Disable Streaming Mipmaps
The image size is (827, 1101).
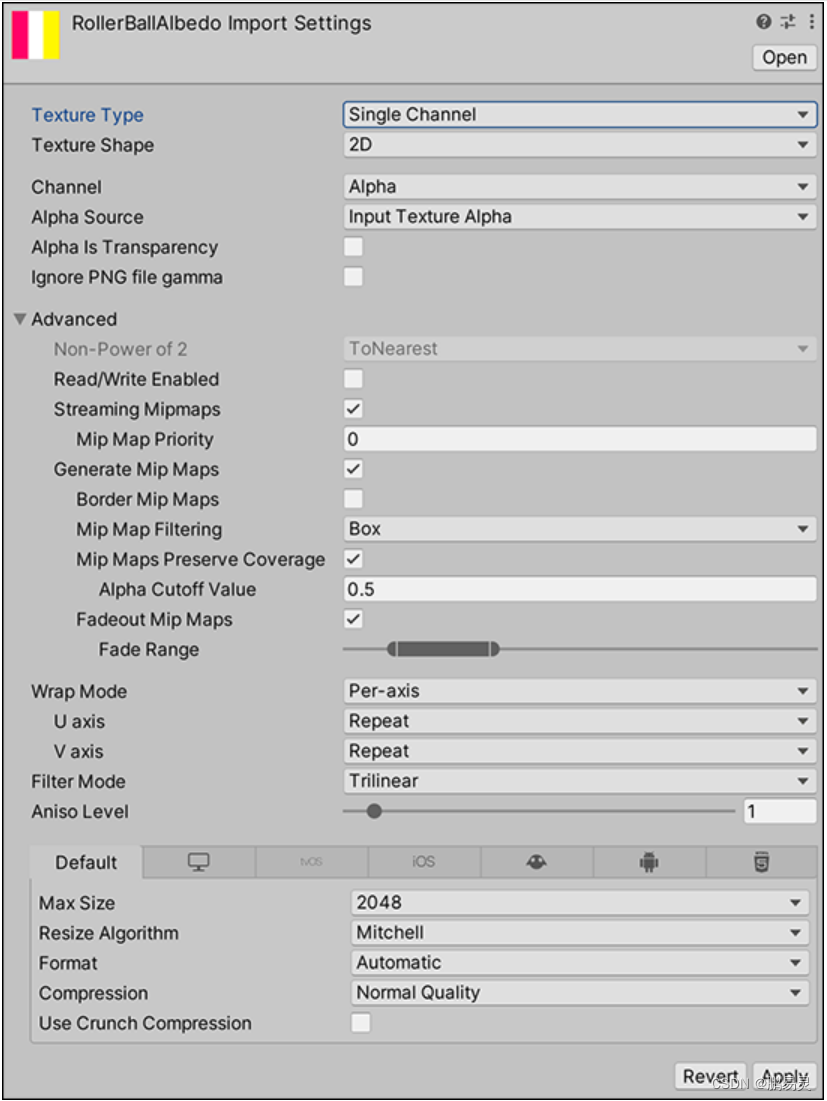coord(353,409)
